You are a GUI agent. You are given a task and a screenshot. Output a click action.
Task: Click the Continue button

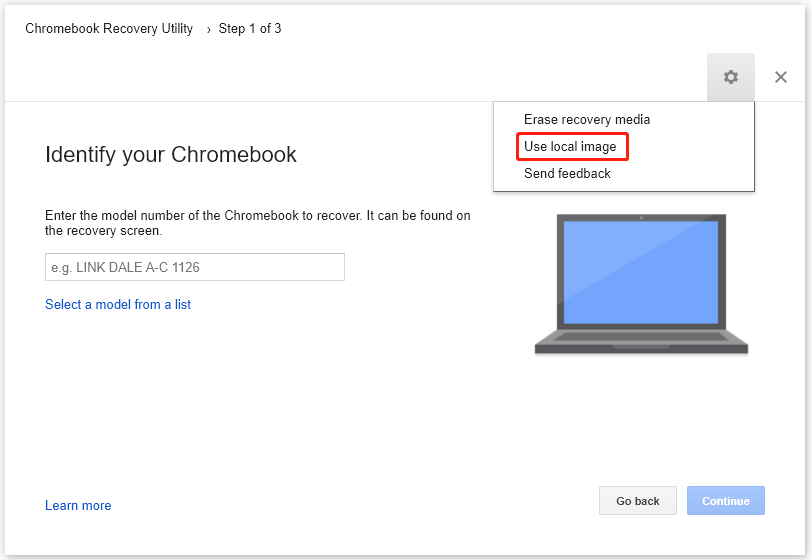tap(726, 501)
